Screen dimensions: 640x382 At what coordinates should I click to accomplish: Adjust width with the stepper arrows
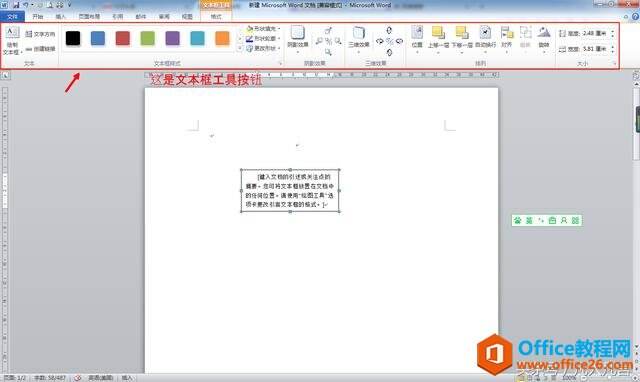point(612,49)
